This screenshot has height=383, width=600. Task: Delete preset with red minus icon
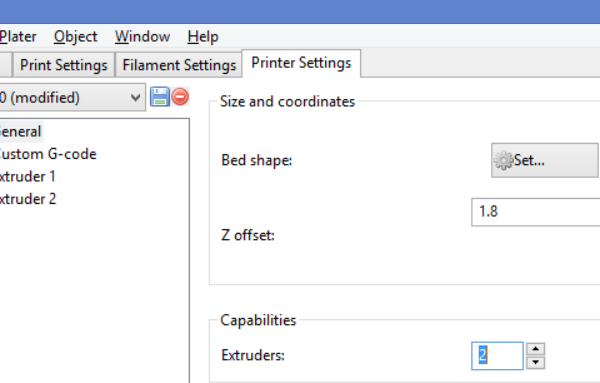click(x=180, y=97)
